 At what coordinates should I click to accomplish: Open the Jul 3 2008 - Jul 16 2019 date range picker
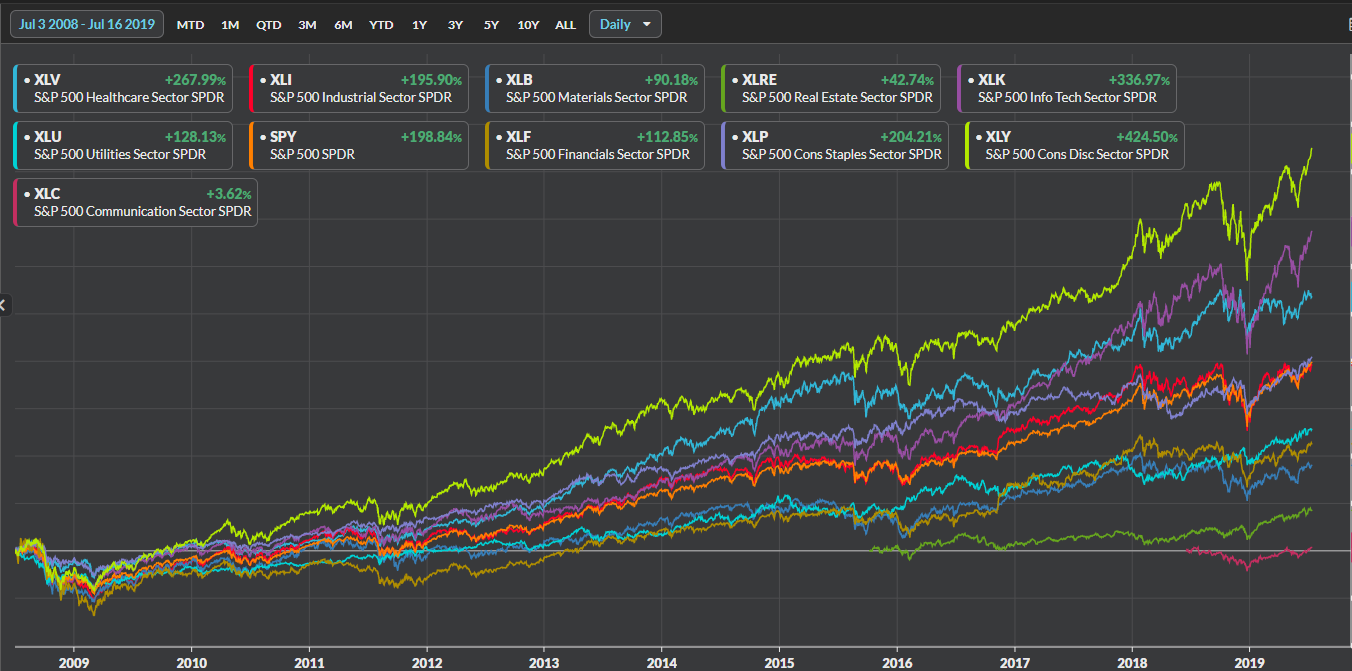click(x=87, y=24)
